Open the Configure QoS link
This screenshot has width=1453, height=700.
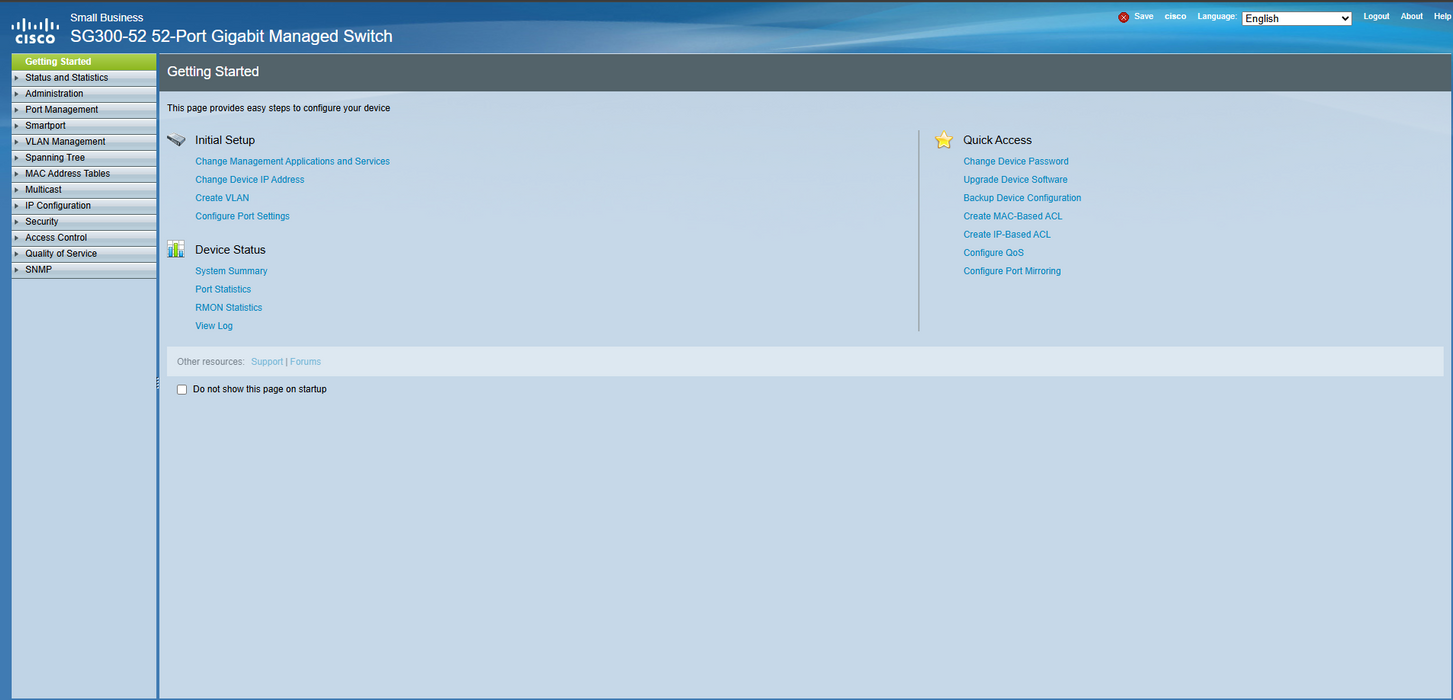(993, 253)
